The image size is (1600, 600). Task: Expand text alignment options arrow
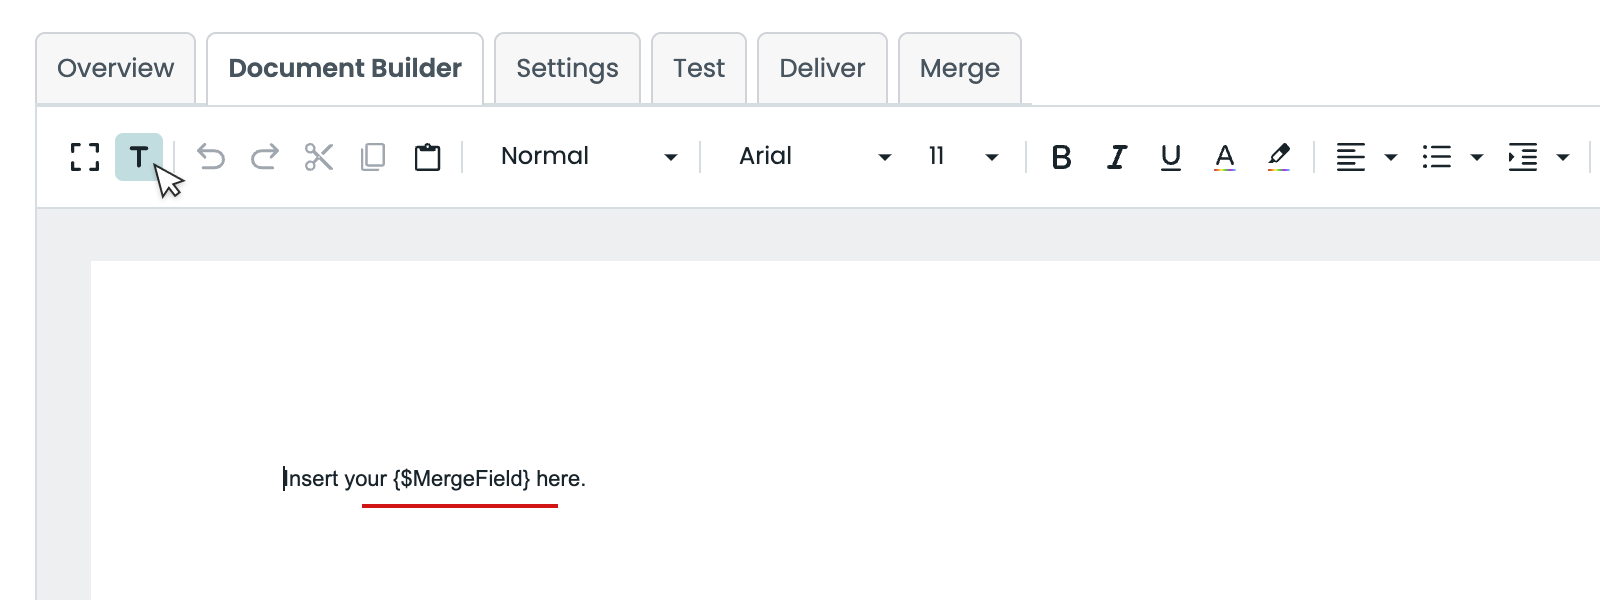point(1390,157)
